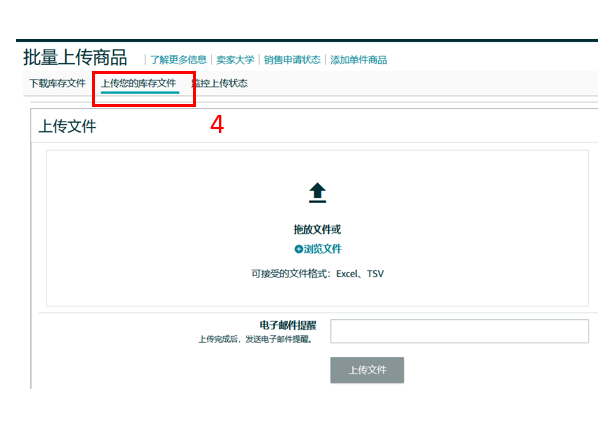The image size is (616, 422).
Task: Open the 监控上传状态 tab
Action: point(219,83)
